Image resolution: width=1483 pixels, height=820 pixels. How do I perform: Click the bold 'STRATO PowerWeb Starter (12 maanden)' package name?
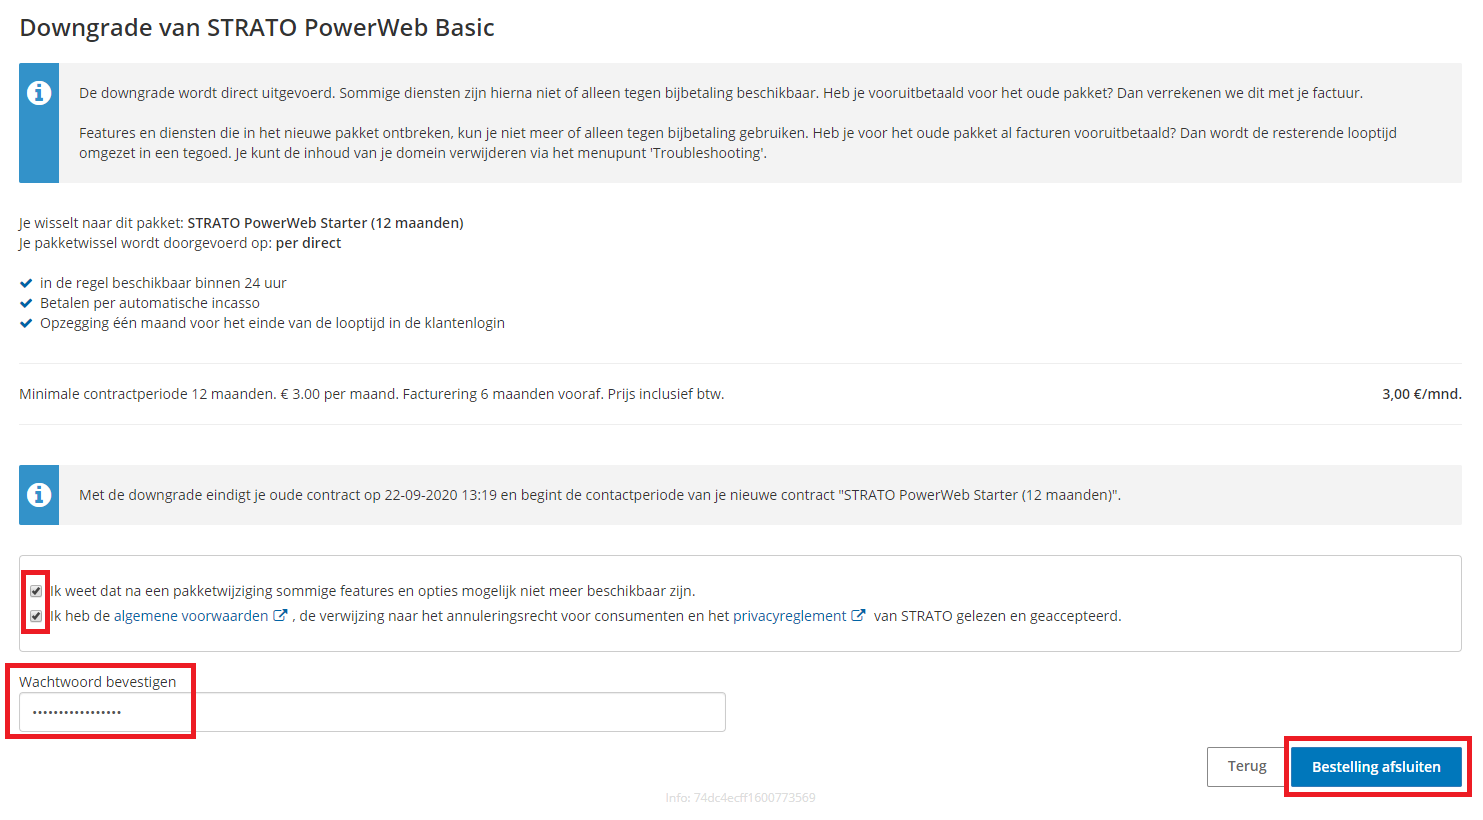325,223
